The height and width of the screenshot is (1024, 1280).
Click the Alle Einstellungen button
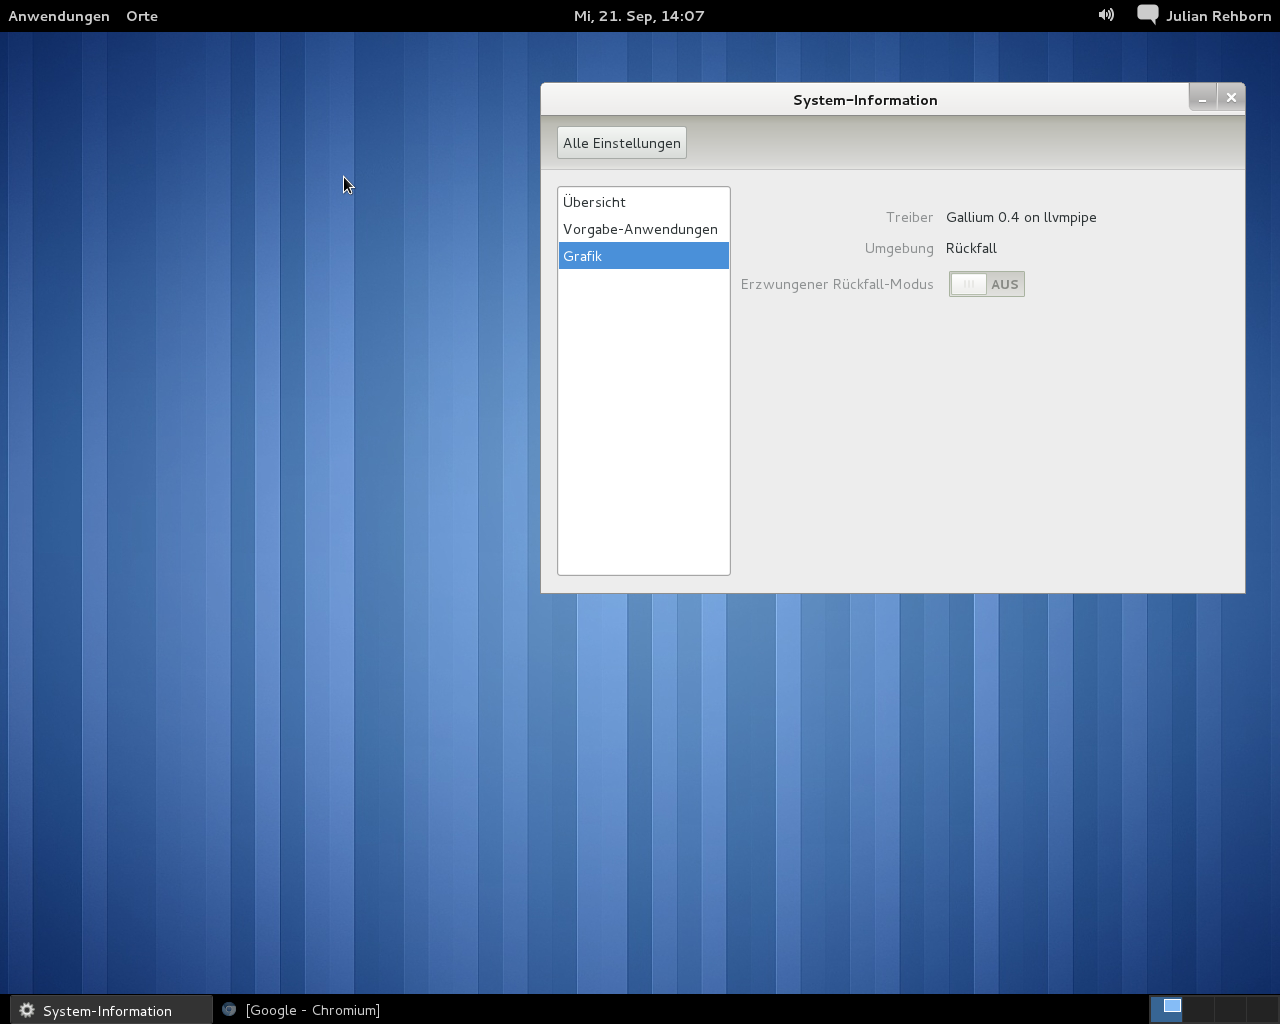[622, 143]
